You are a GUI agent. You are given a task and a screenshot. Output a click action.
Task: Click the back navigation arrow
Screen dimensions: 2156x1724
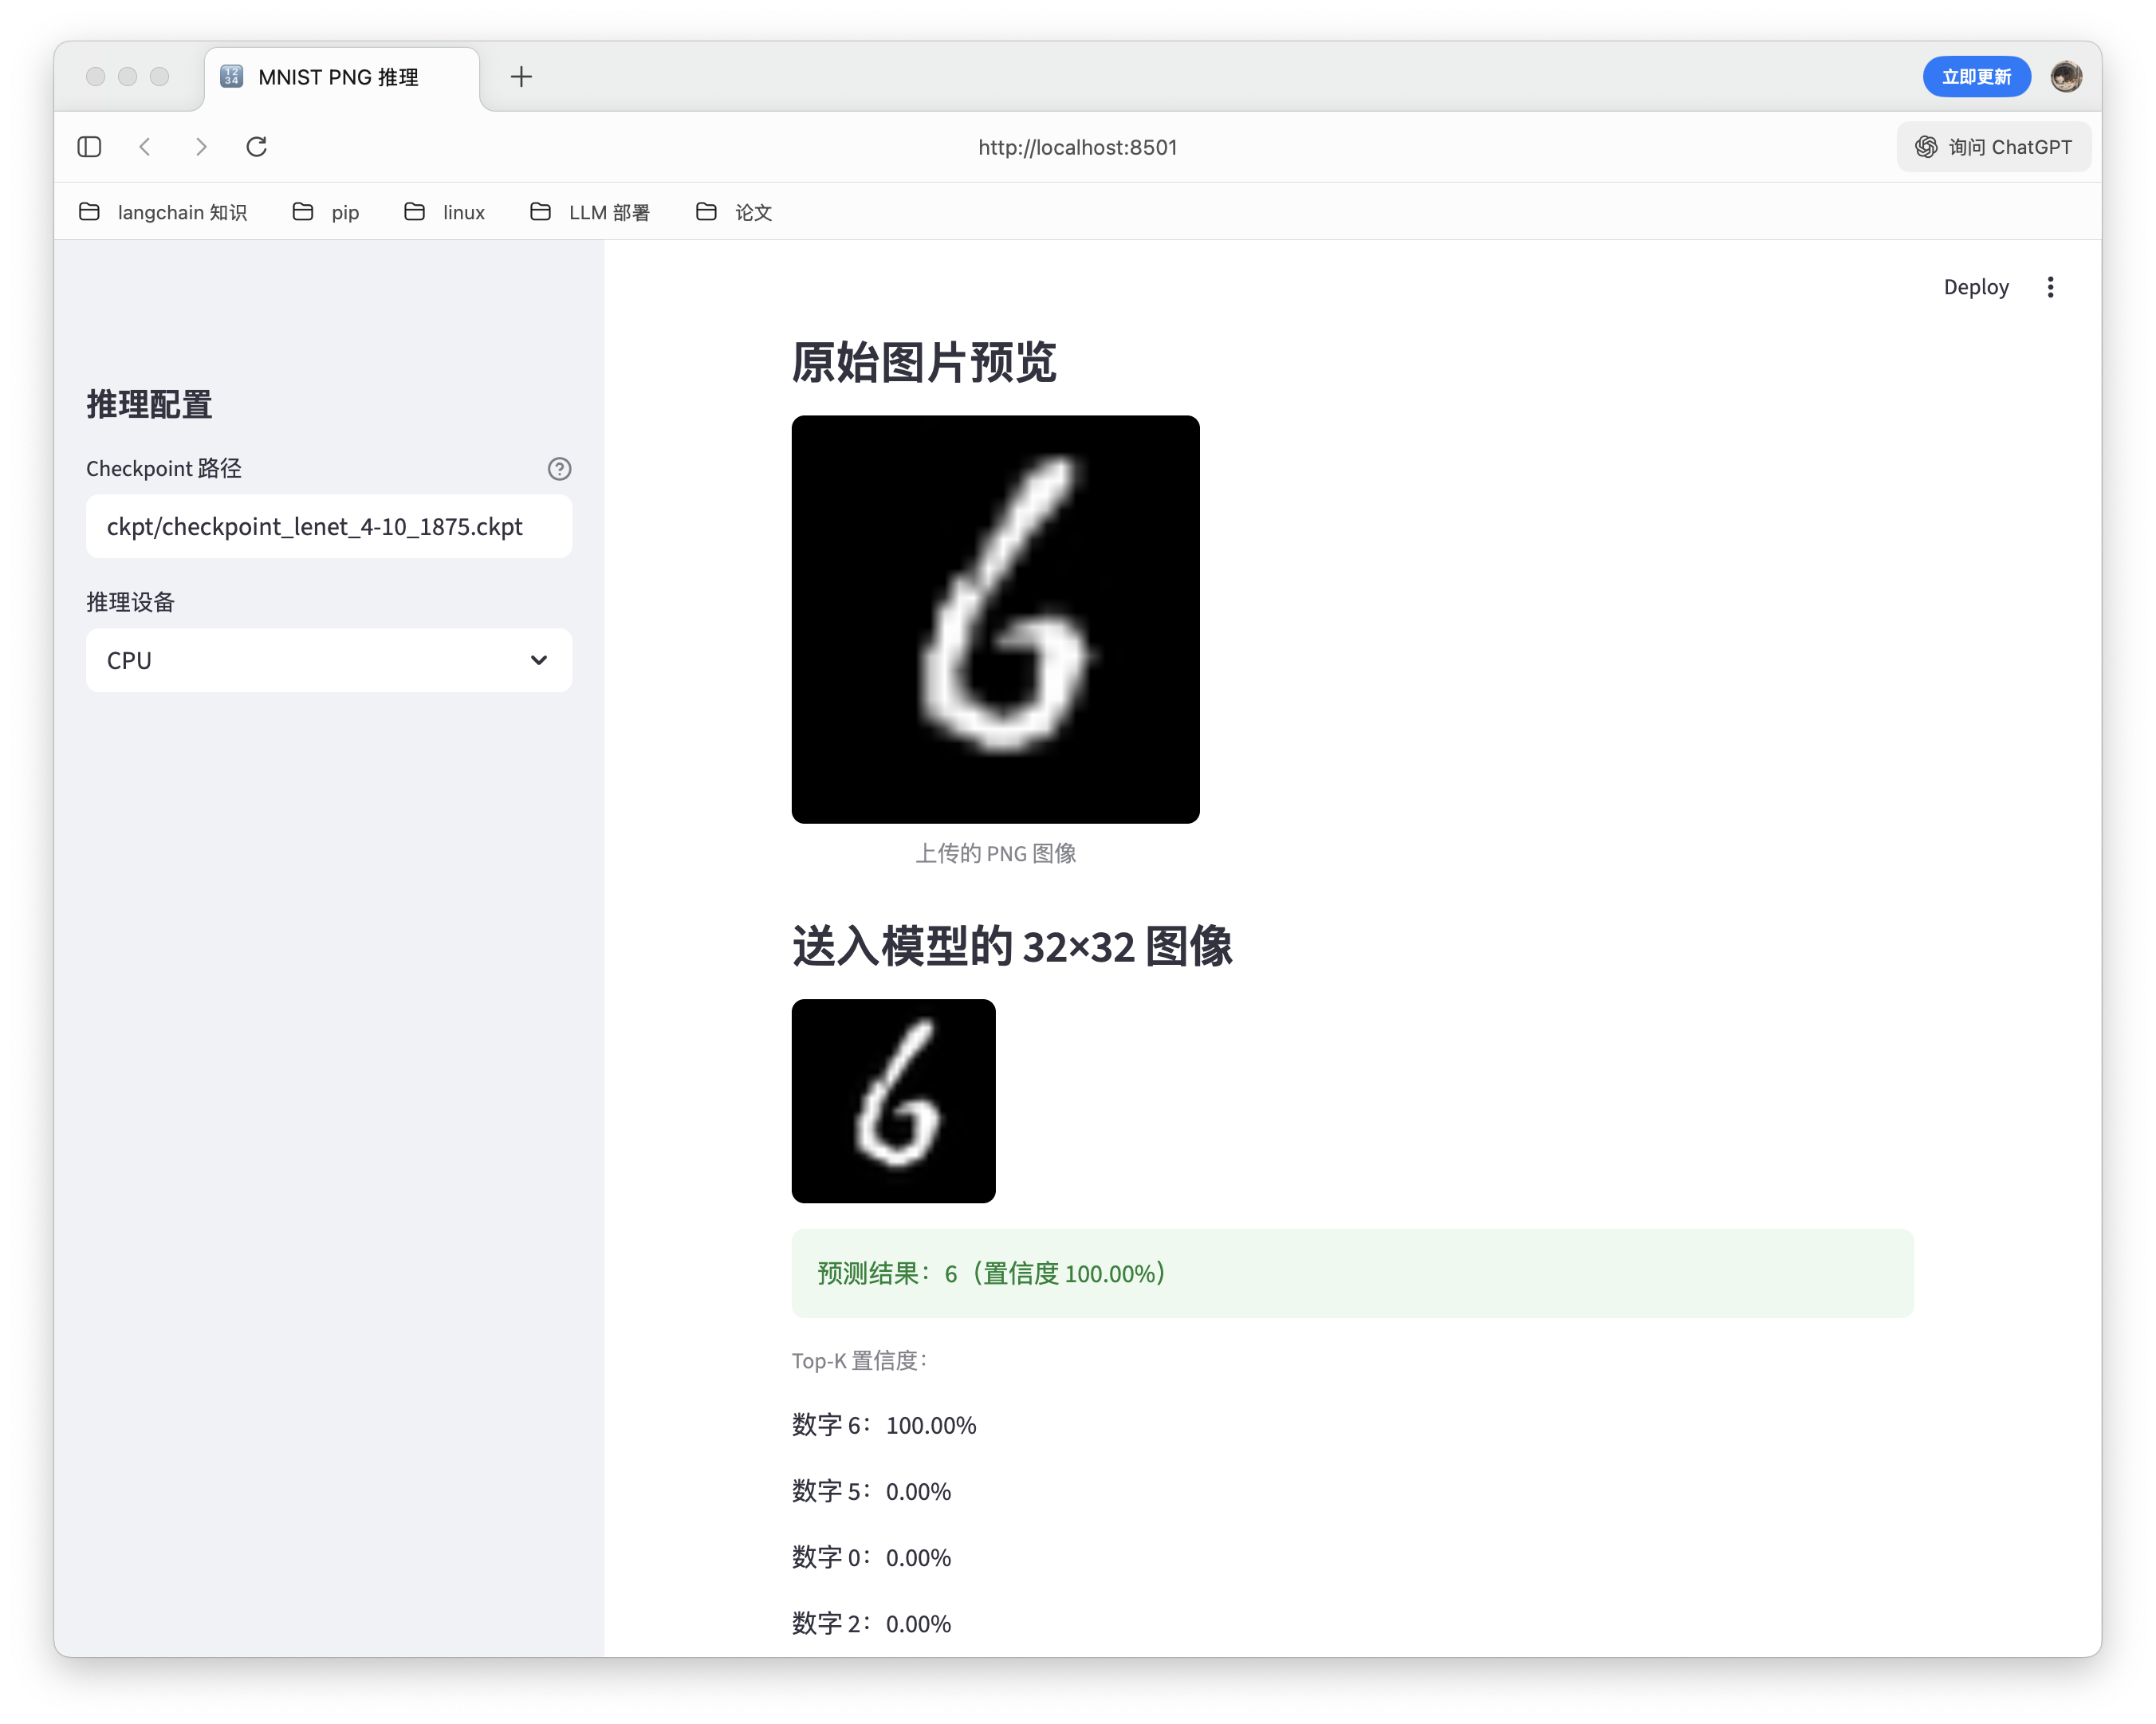pos(146,147)
